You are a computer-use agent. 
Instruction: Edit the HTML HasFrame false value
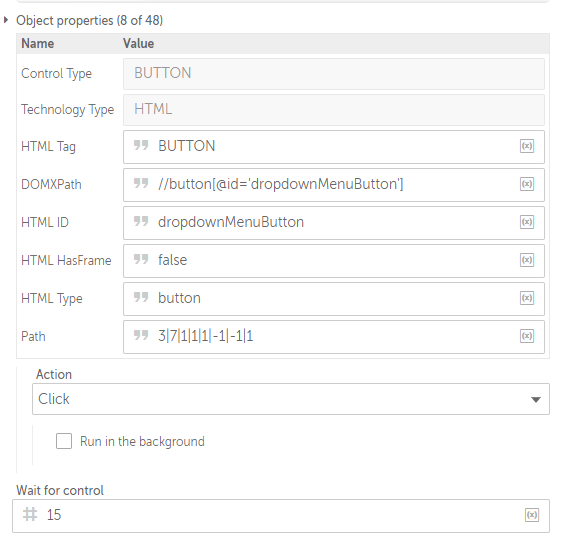[x=334, y=260]
